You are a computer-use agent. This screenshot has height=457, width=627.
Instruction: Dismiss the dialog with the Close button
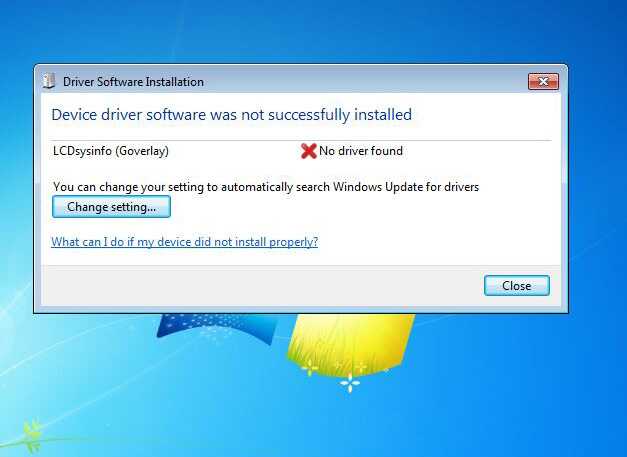pyautogui.click(x=517, y=285)
